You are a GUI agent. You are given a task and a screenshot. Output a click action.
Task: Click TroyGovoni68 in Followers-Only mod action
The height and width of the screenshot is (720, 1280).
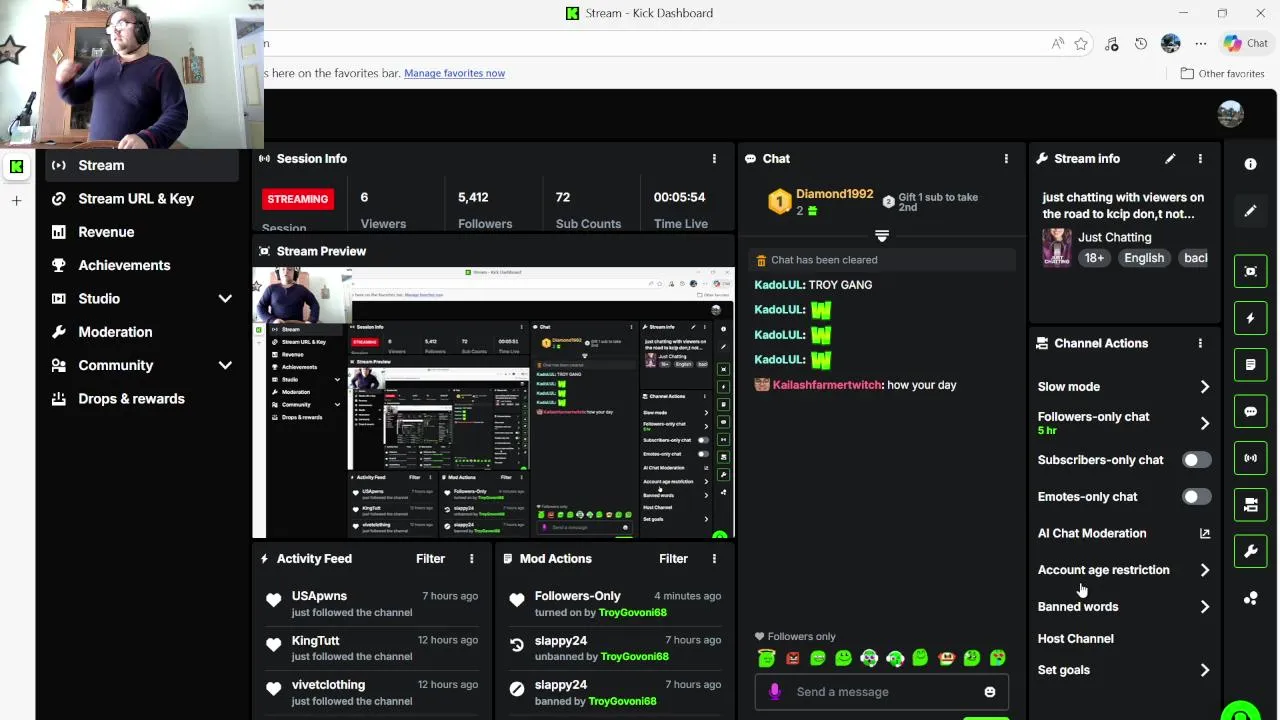click(x=632, y=612)
